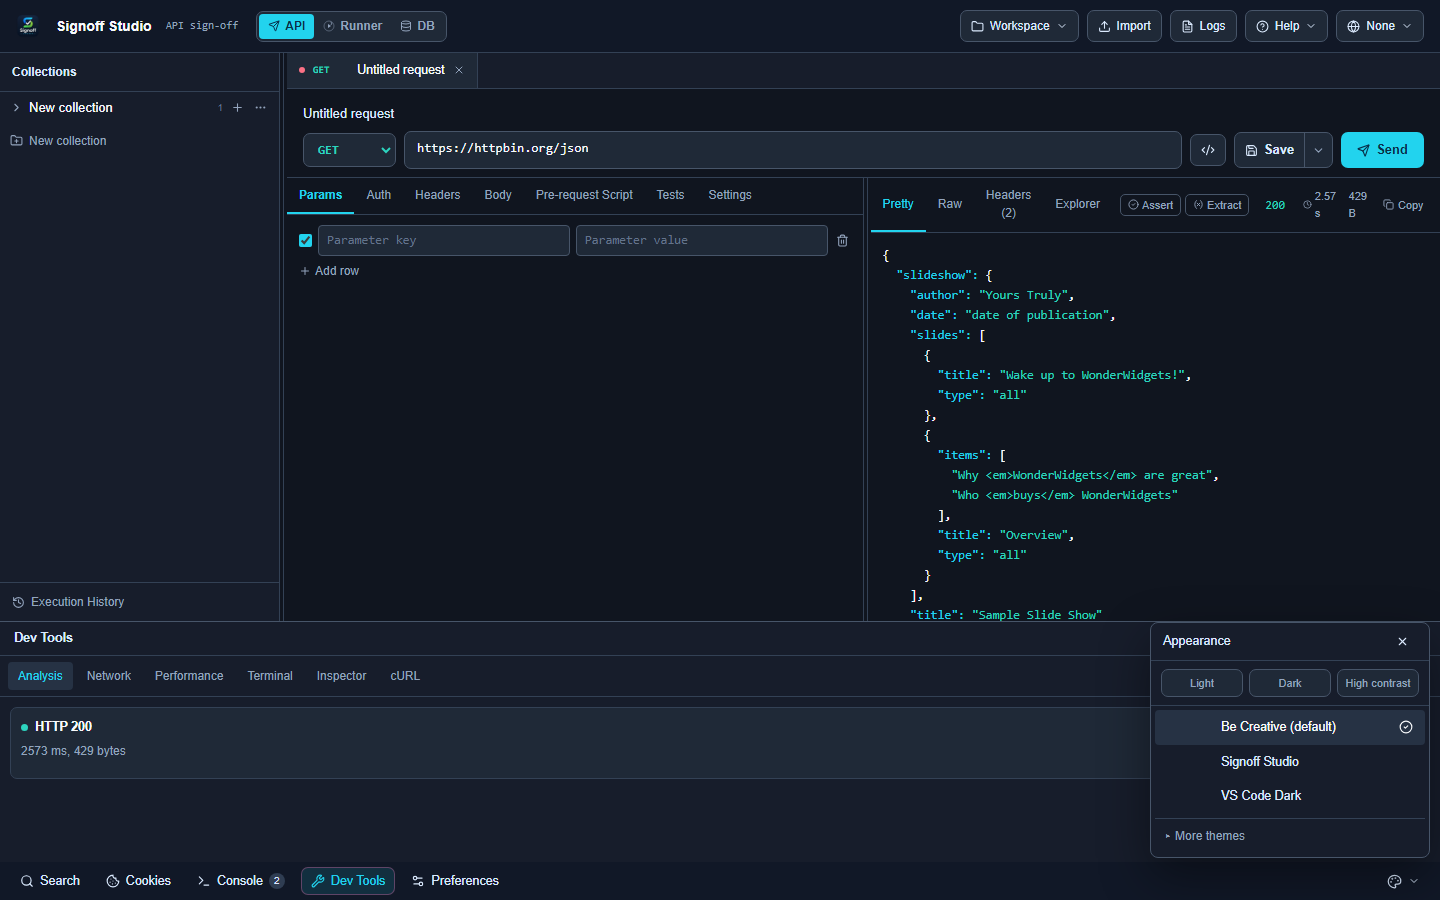
Task: Choose the Signoff Studio theme
Action: point(1290,762)
